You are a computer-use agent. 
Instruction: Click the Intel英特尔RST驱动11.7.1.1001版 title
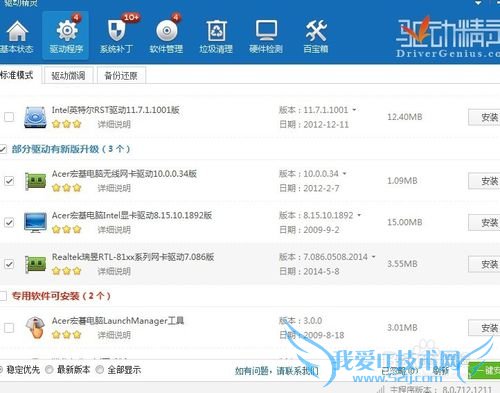point(116,110)
